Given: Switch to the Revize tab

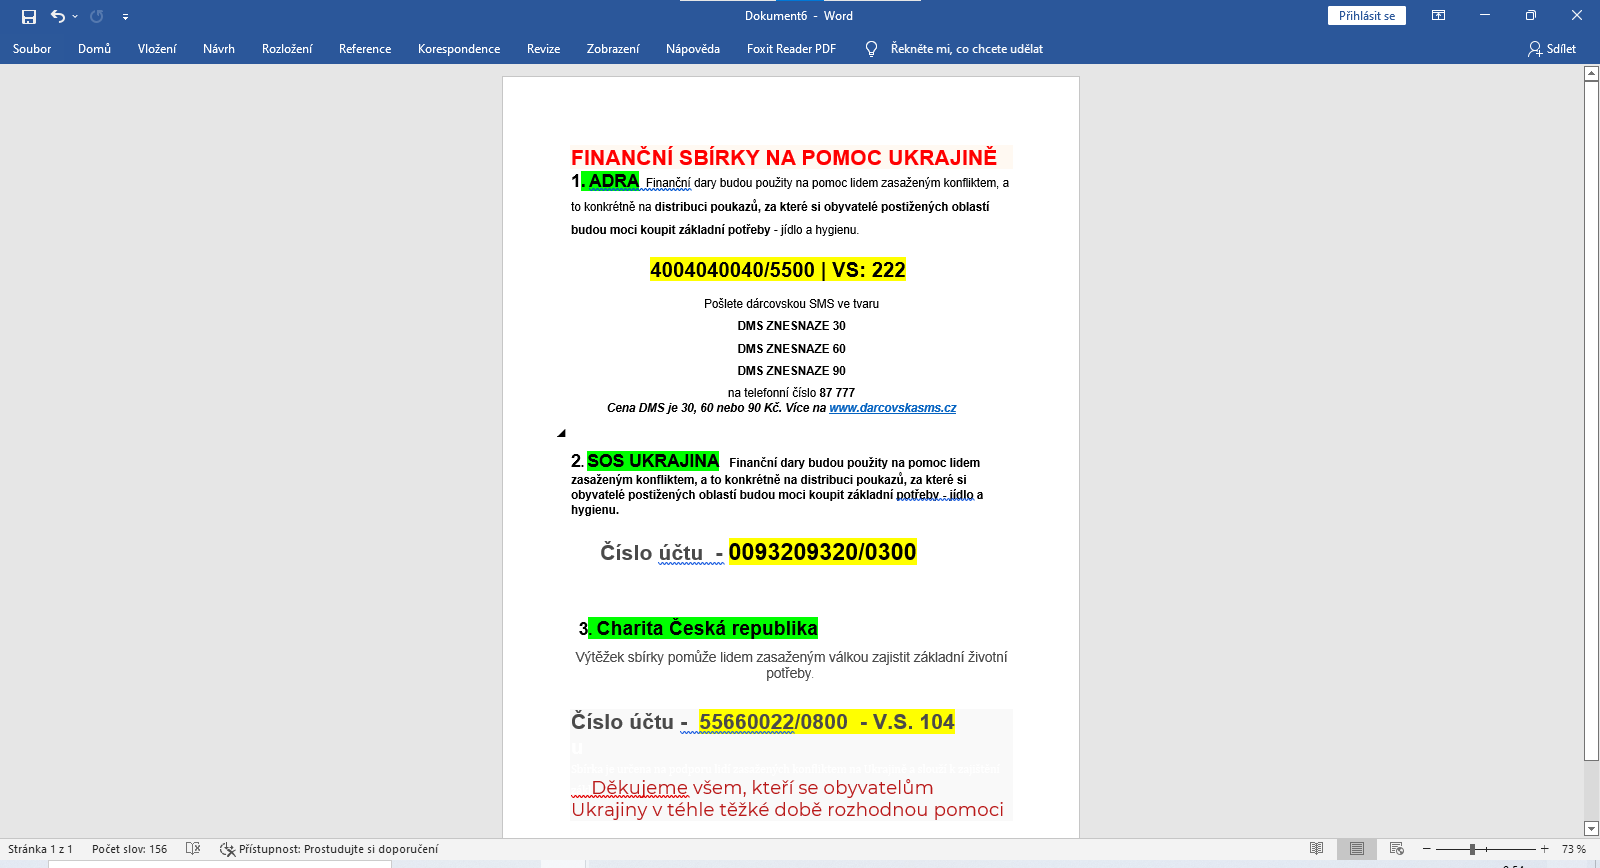Looking at the screenshot, I should (x=543, y=48).
